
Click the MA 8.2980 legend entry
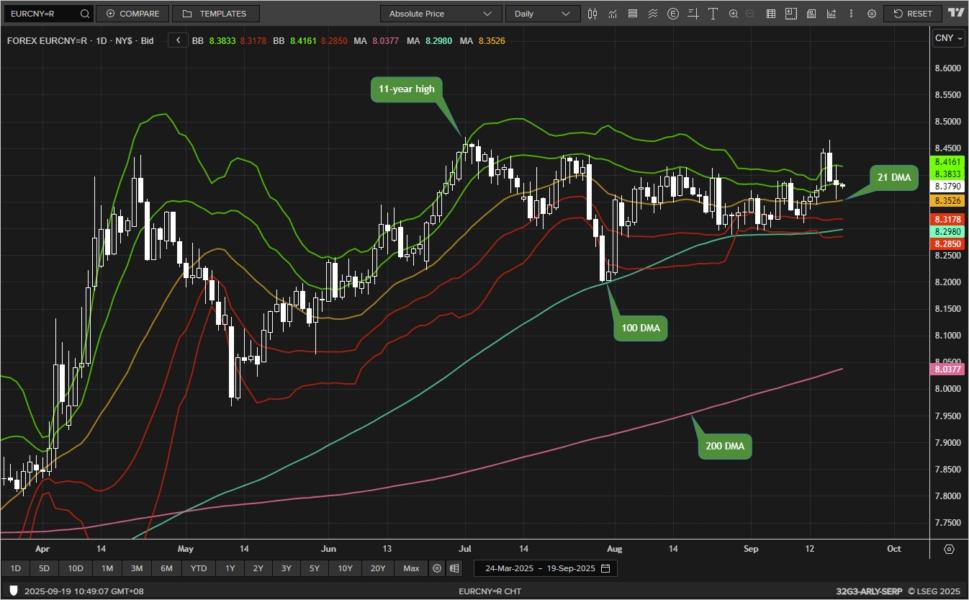[x=429, y=41]
